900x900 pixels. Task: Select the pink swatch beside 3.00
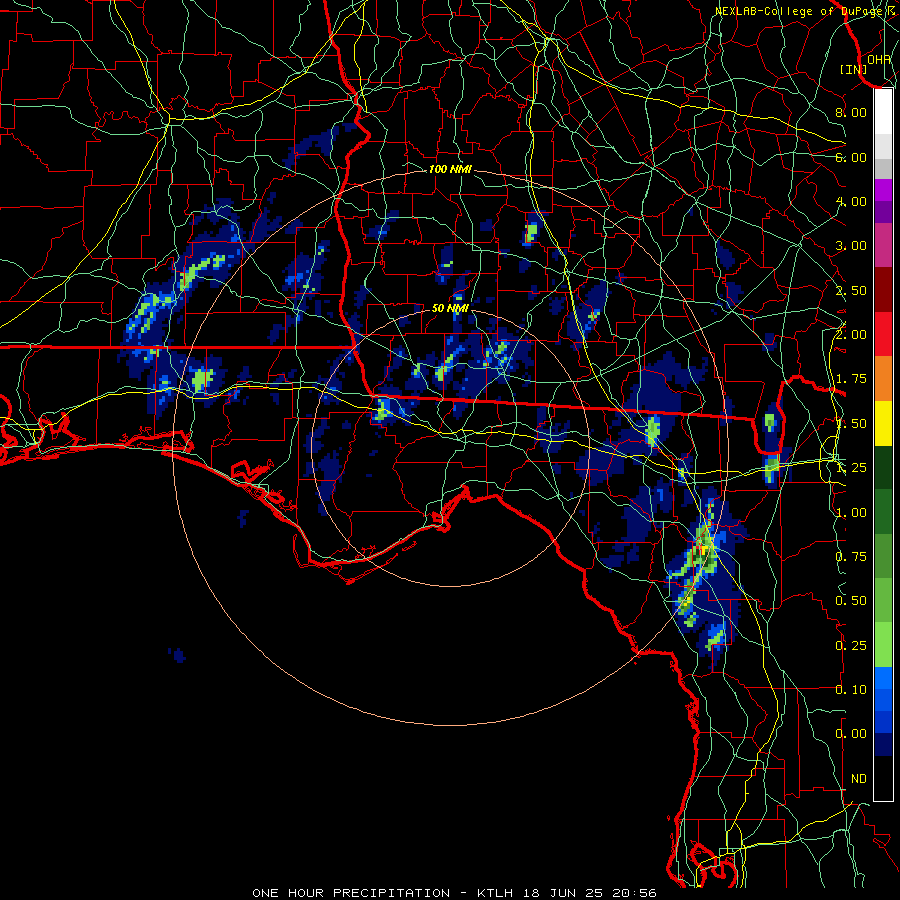point(883,246)
